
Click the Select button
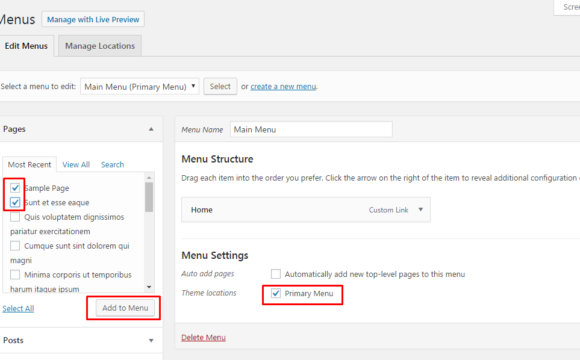point(220,86)
